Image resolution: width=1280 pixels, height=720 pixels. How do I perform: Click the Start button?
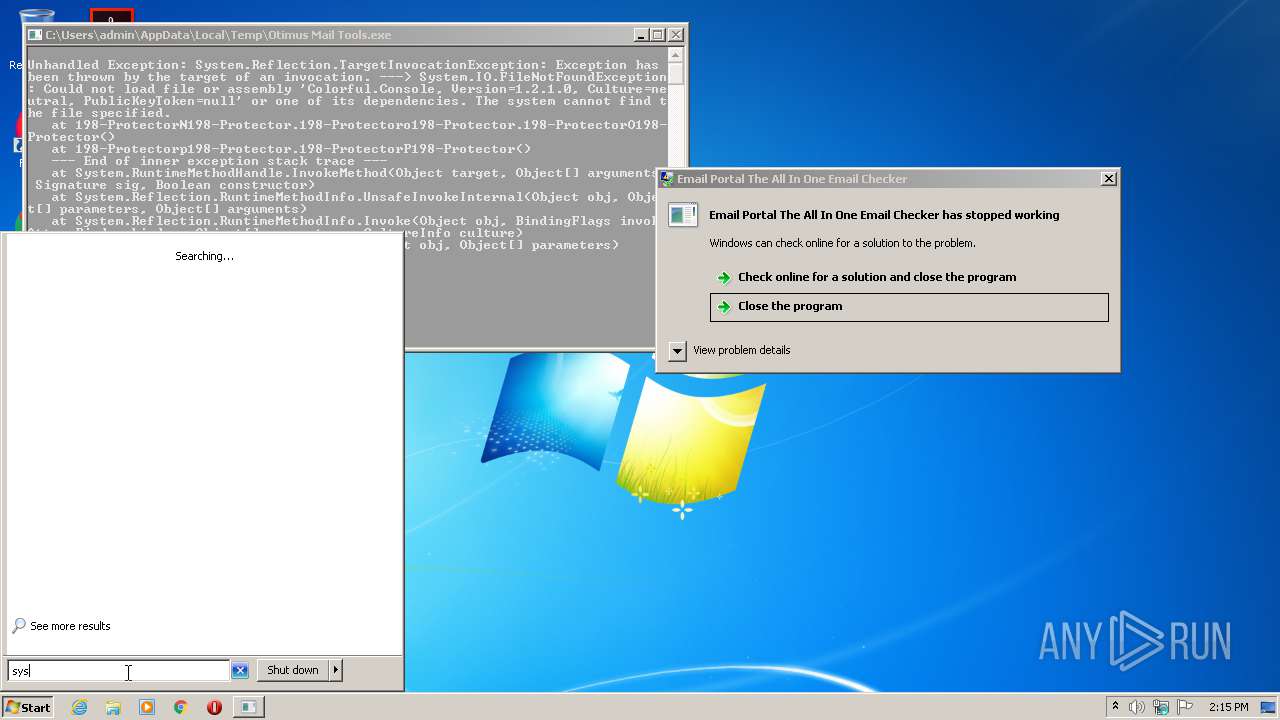pos(28,707)
